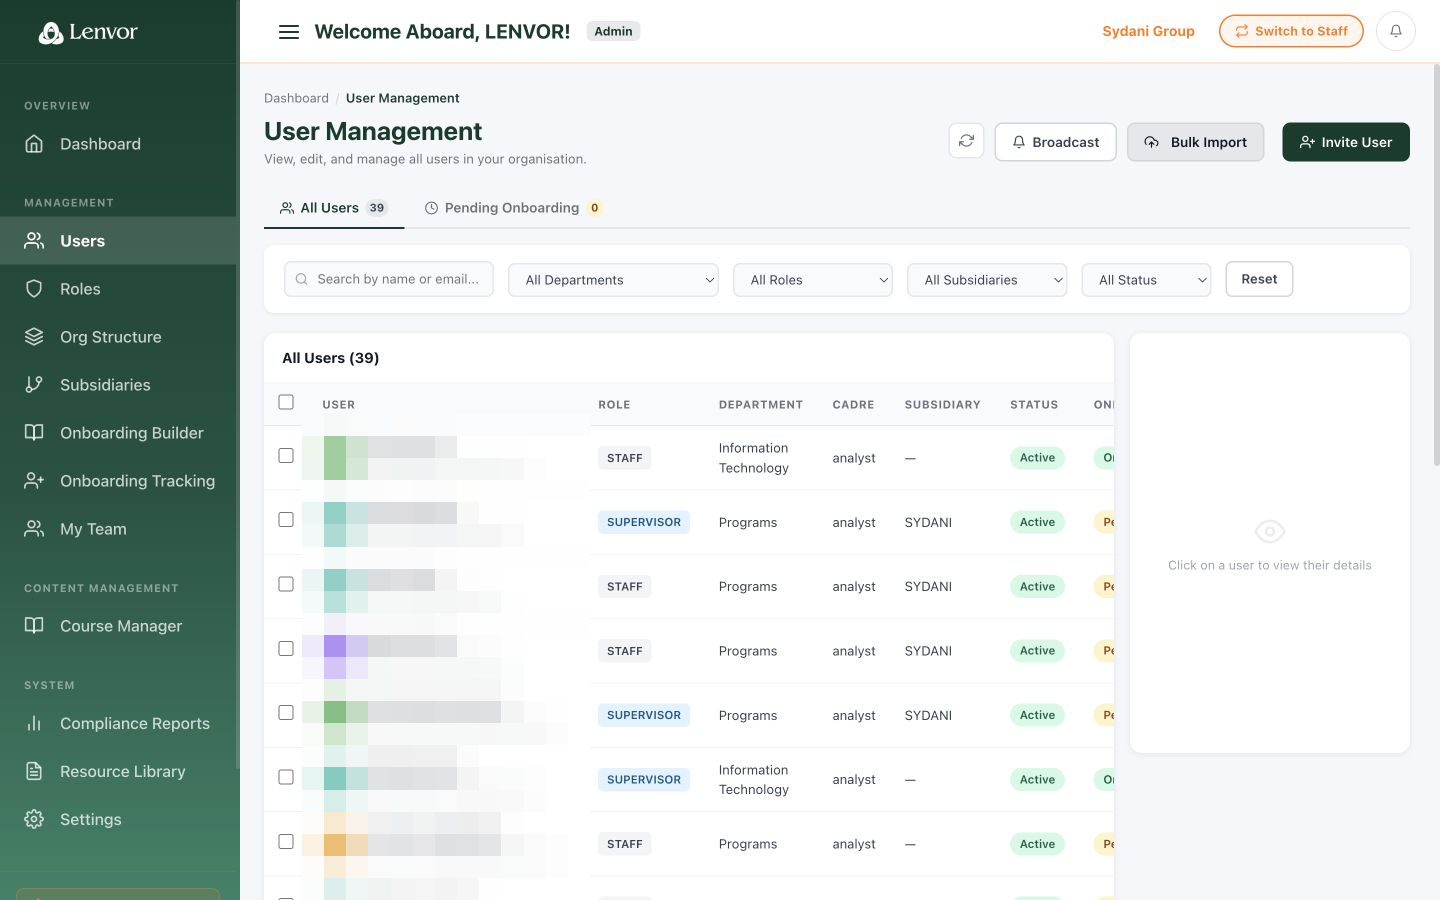Screen dimensions: 1440x900
Task: Click the Switch to Staff button
Action: tap(1291, 31)
